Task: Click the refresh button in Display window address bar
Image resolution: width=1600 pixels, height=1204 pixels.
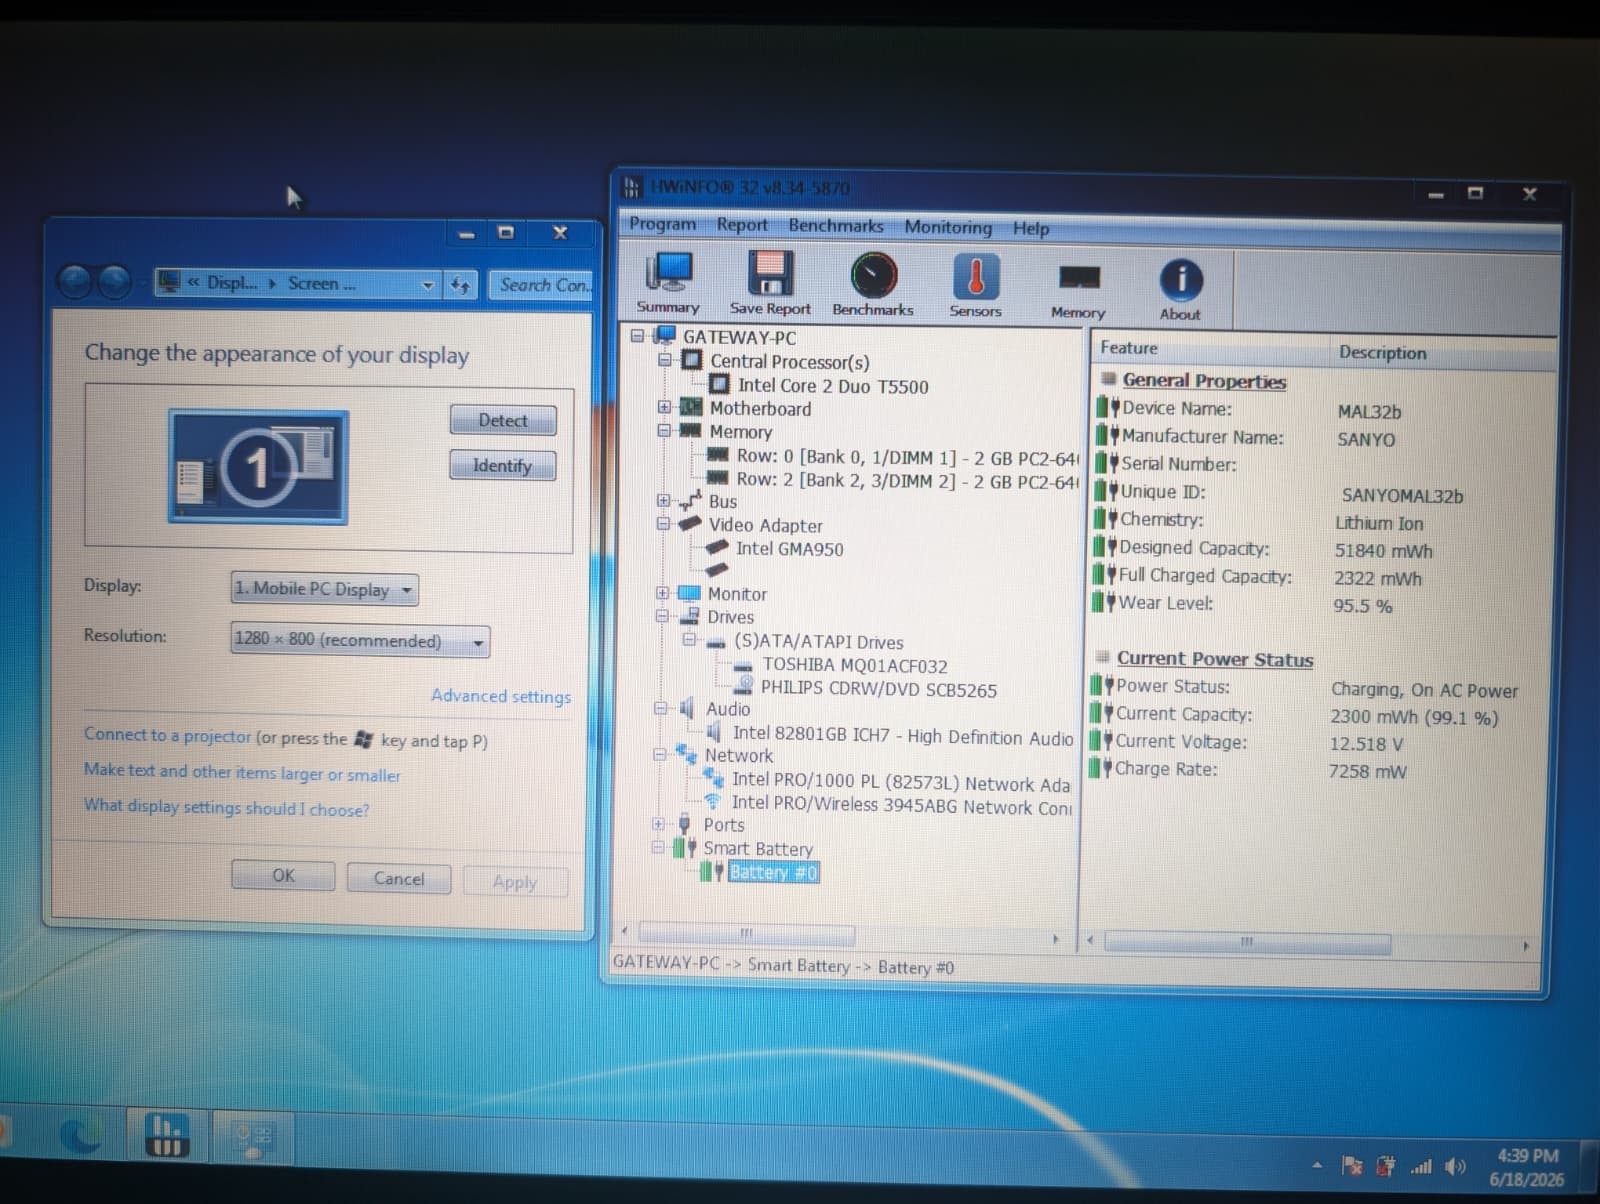Action: (460, 285)
